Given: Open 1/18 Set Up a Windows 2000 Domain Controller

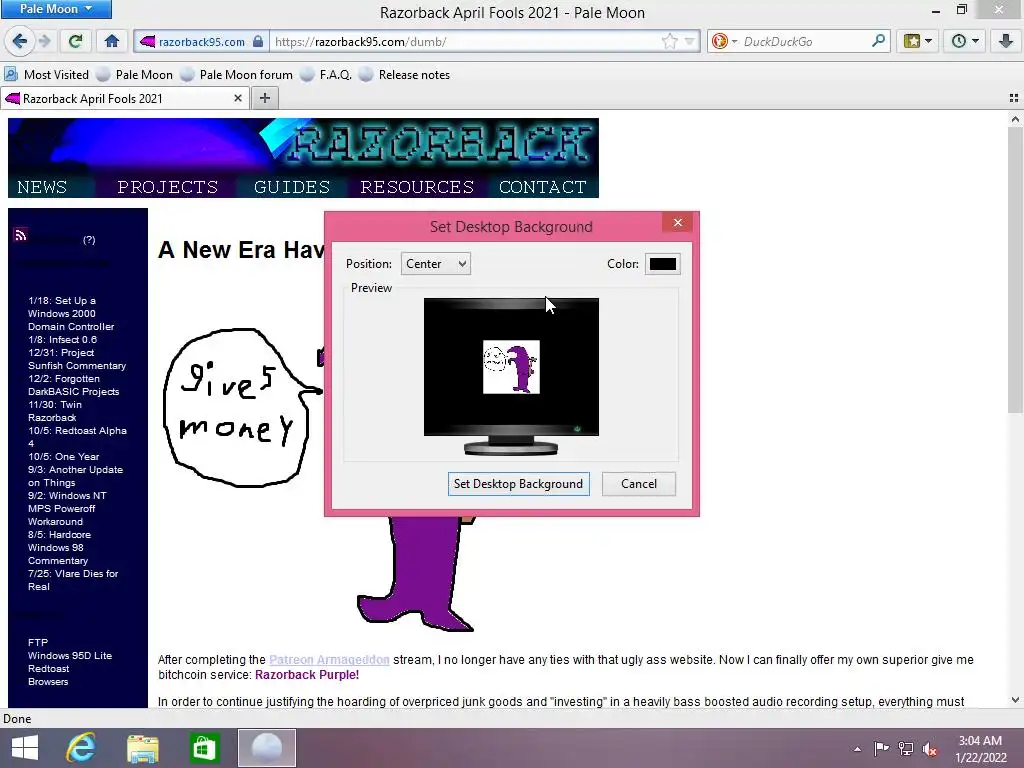Looking at the screenshot, I should 71,313.
